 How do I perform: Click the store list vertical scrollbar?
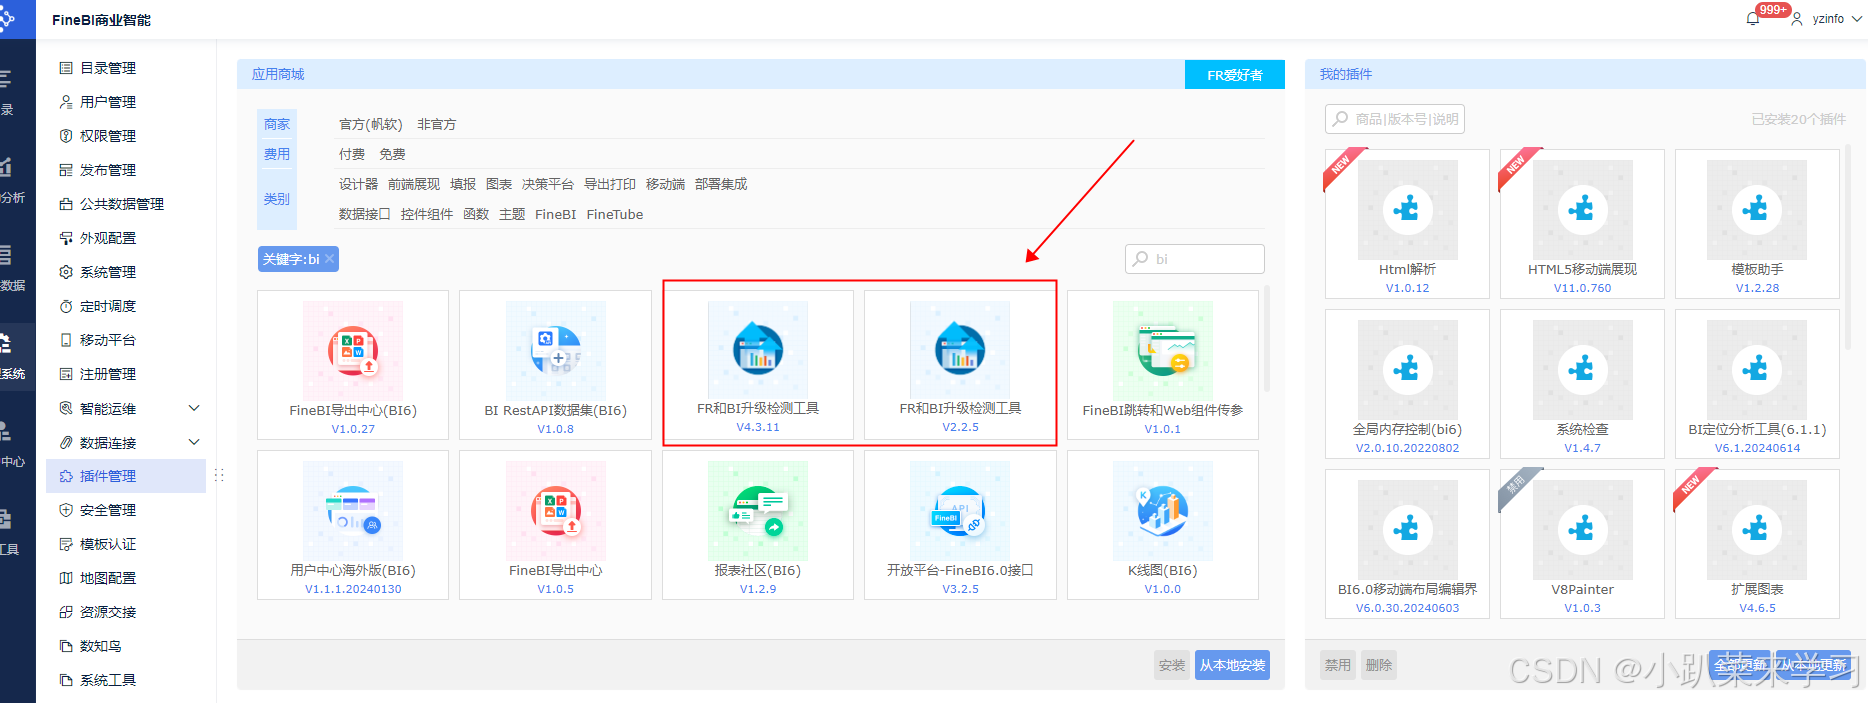(x=1267, y=340)
